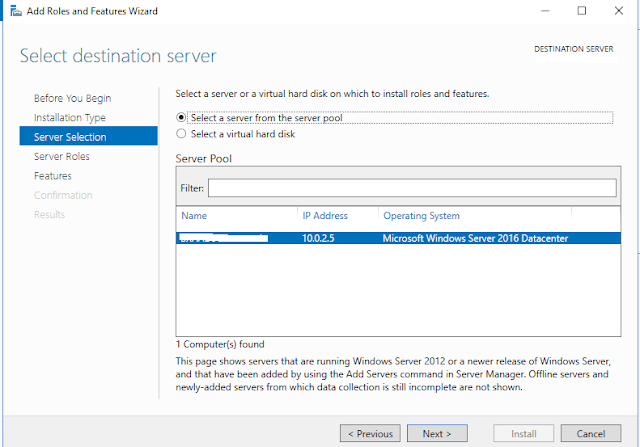Image resolution: width=640 pixels, height=447 pixels.
Task: Click into the Filter text box
Action: point(411,188)
